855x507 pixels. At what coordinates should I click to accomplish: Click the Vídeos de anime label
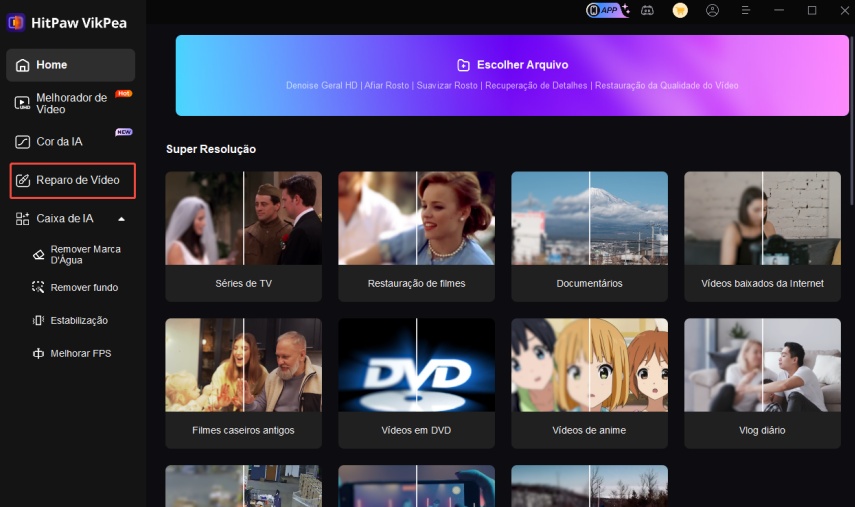pos(589,430)
